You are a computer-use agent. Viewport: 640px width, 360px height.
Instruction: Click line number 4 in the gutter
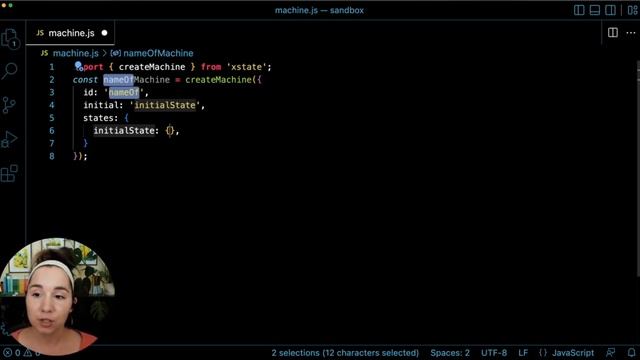coord(52,105)
